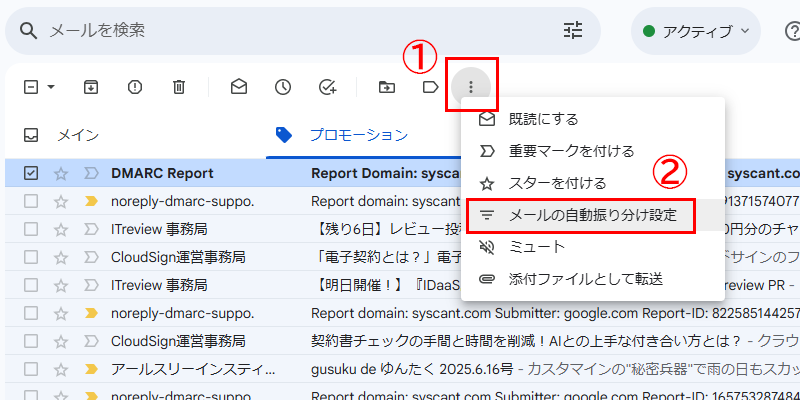
Task: Click the Add to tasks icon
Action: click(327, 87)
